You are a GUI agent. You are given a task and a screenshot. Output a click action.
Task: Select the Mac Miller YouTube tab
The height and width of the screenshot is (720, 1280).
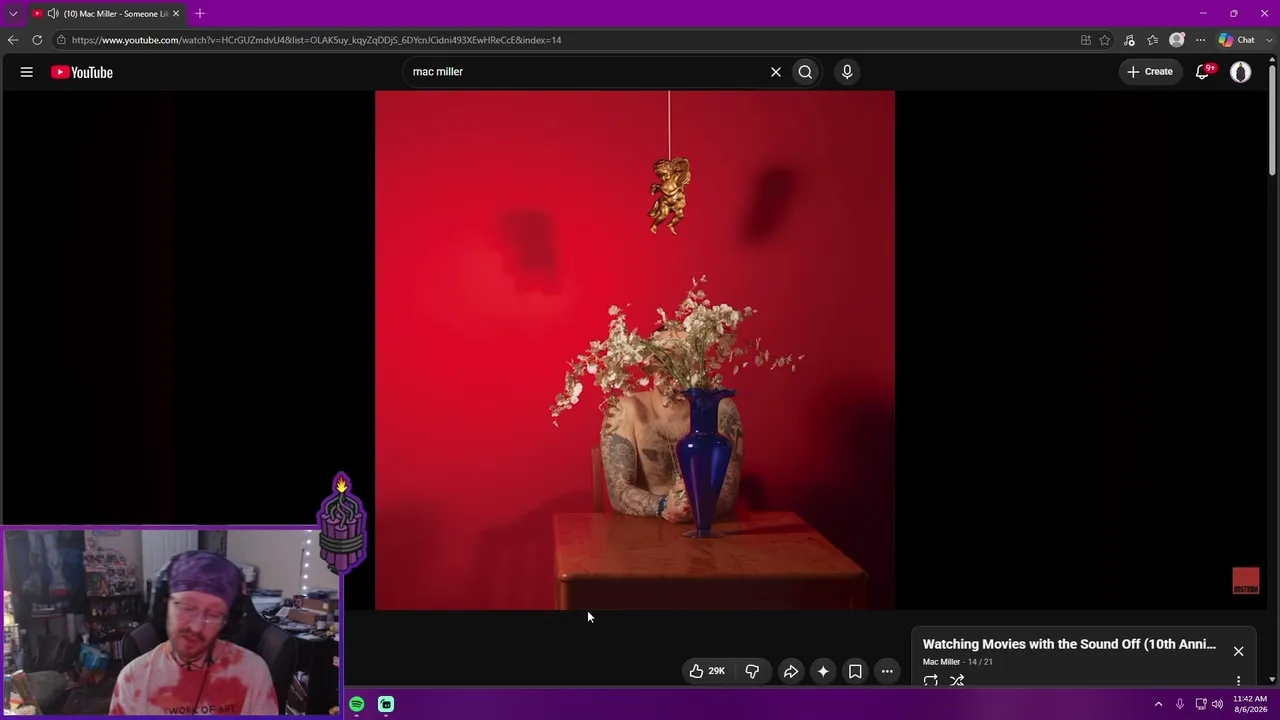coord(106,14)
